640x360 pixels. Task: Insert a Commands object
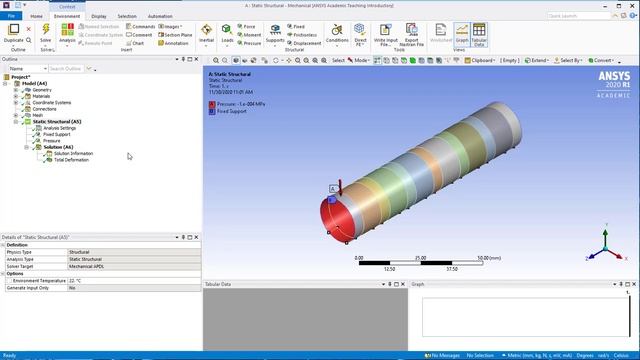point(140,27)
